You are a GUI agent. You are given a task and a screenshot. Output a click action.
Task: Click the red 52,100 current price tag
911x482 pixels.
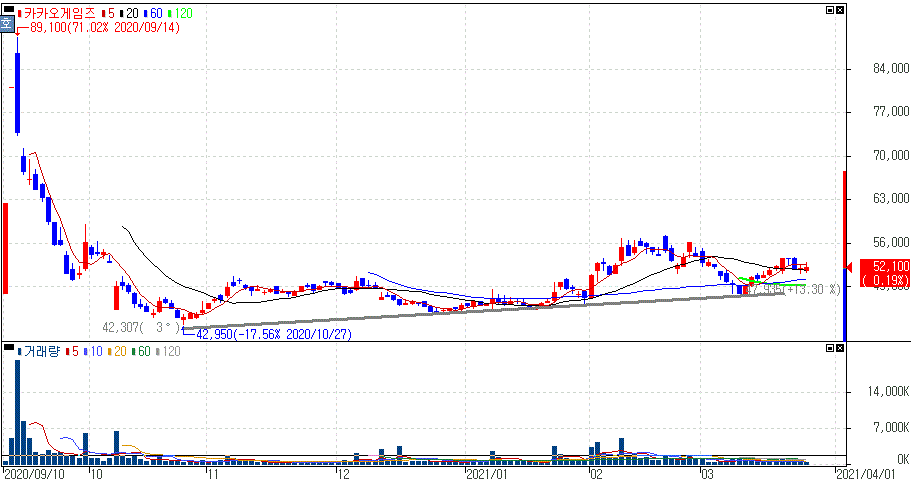pyautogui.click(x=885, y=273)
